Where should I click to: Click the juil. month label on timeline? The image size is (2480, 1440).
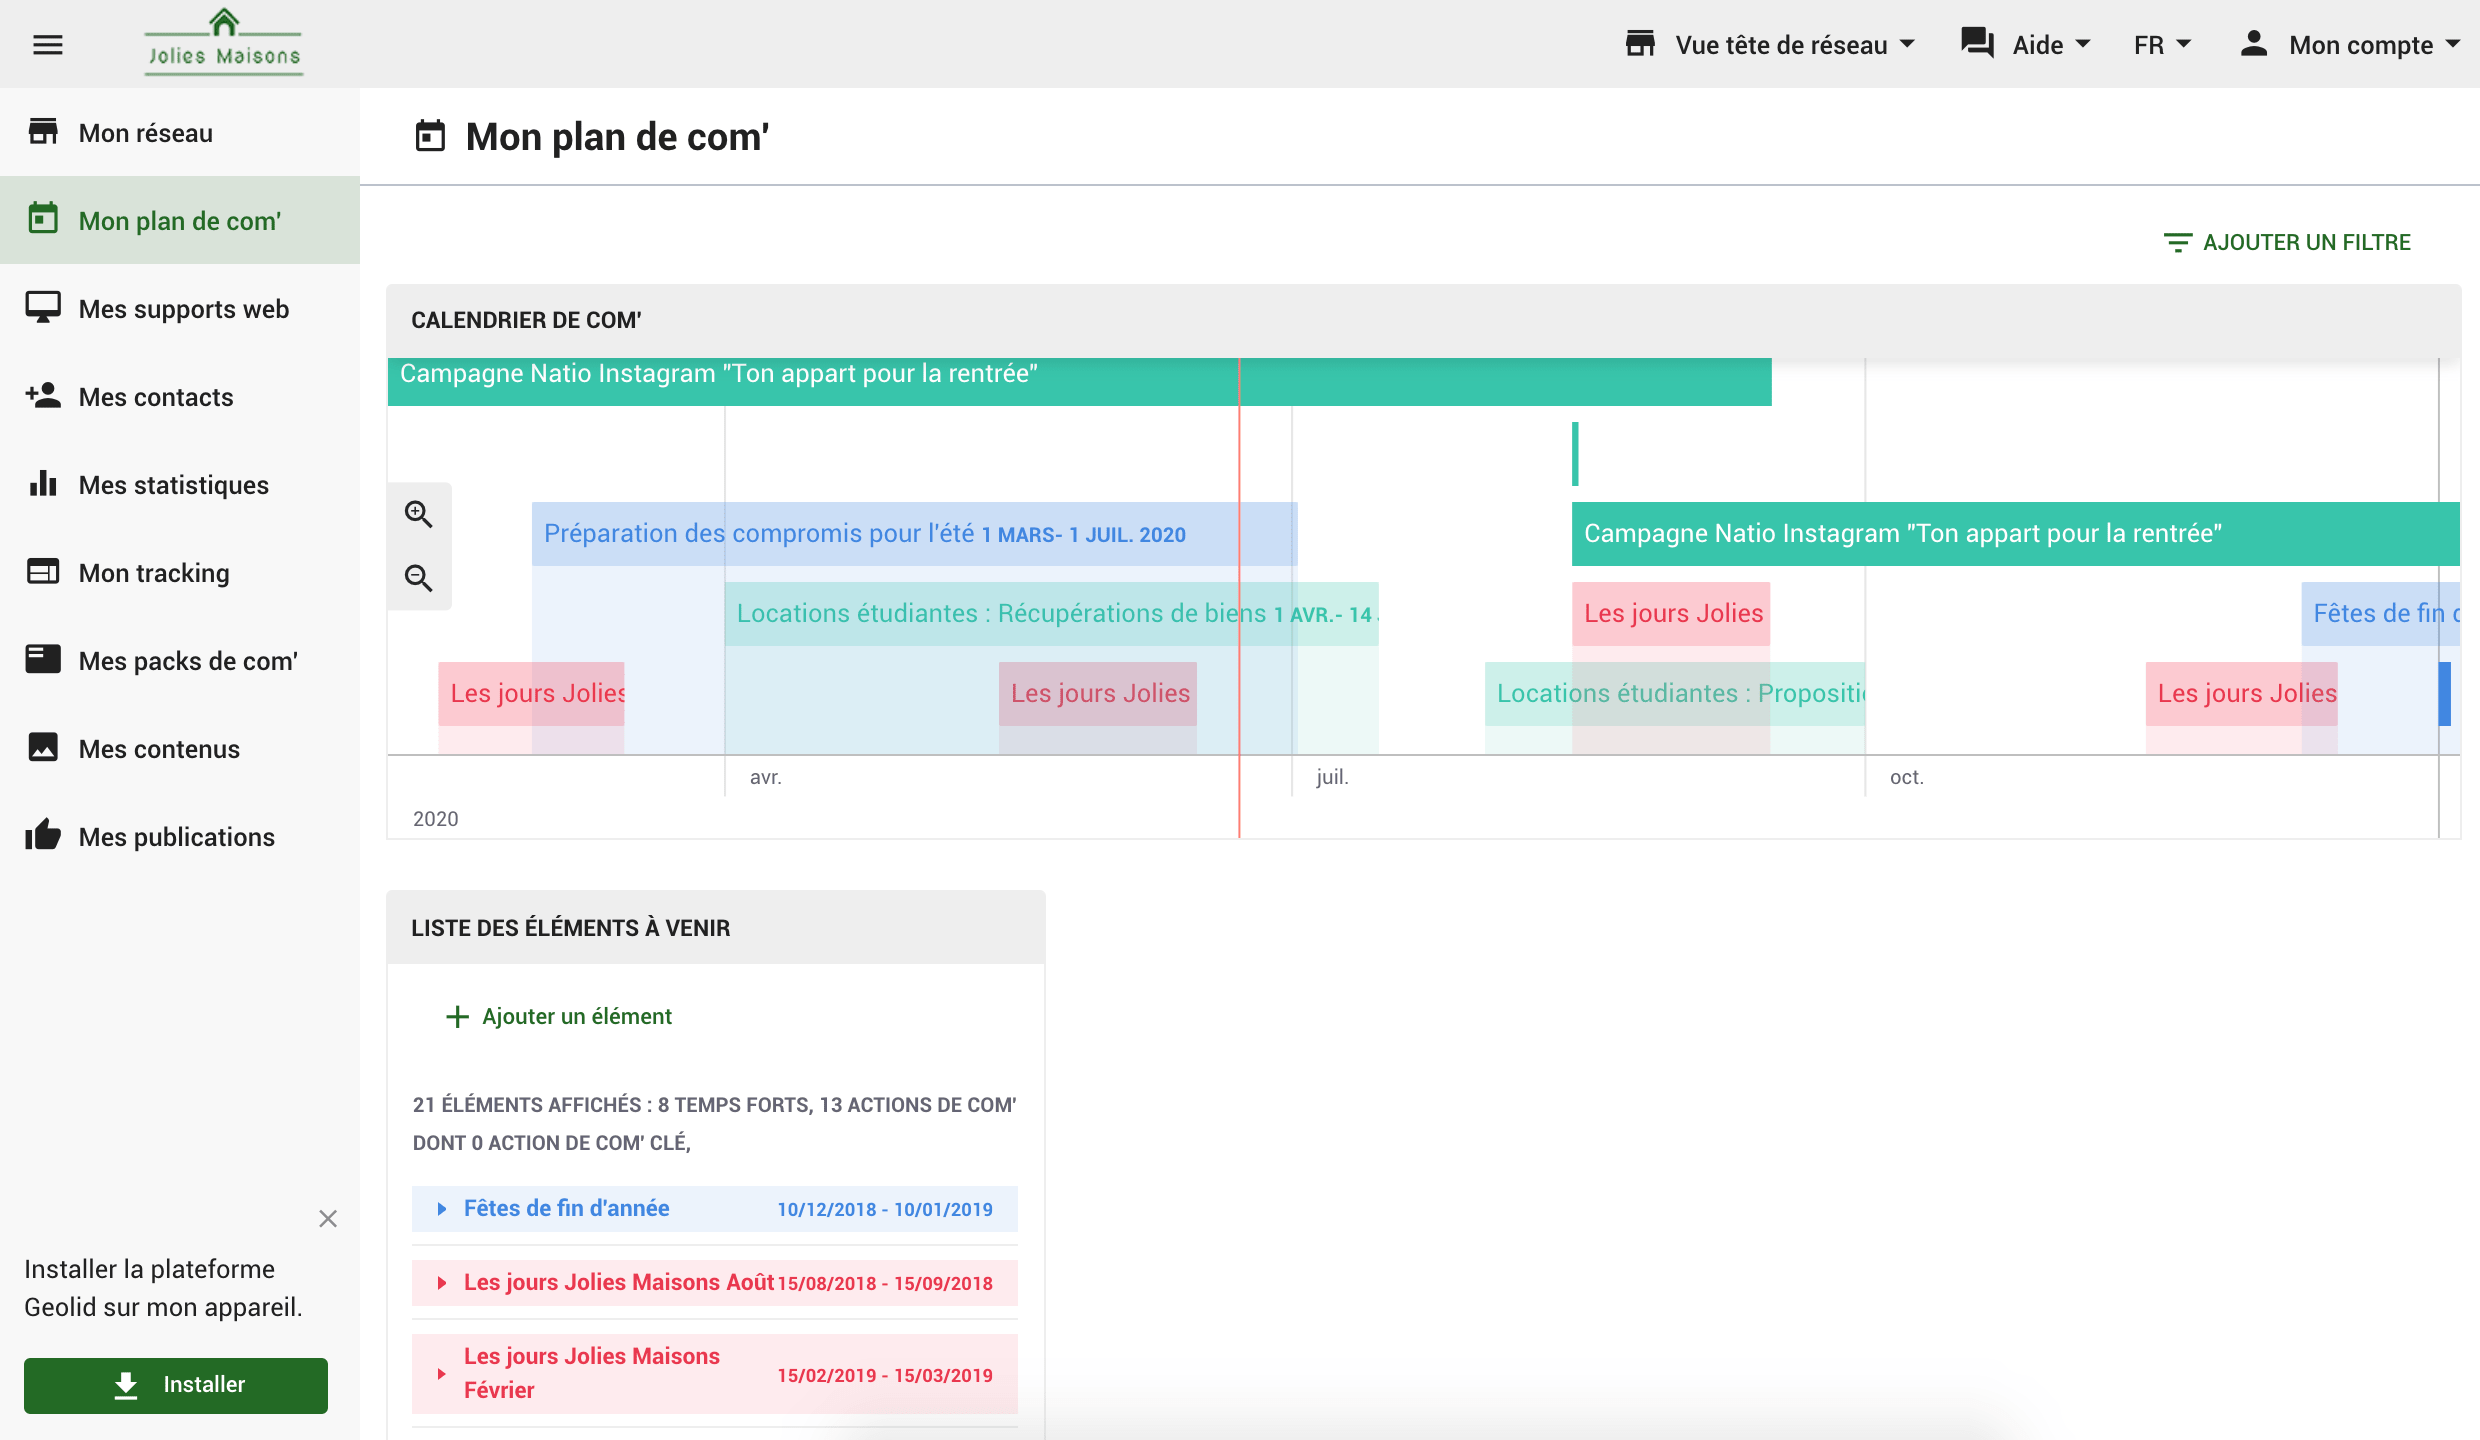point(1332,777)
